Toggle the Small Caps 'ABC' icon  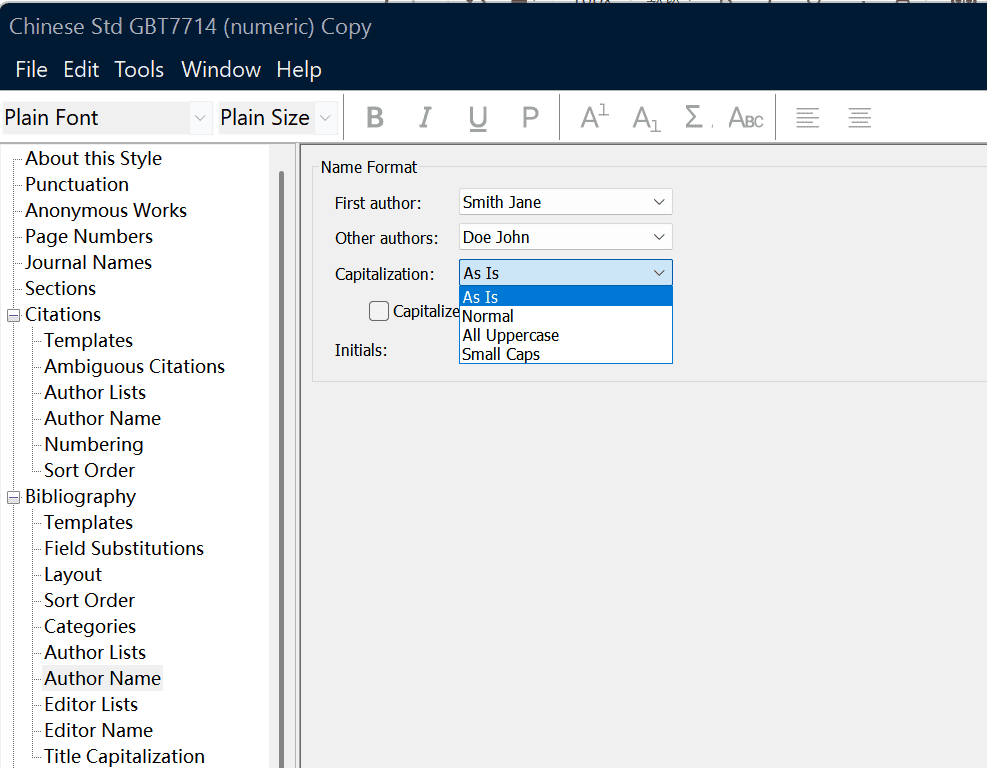coord(746,118)
